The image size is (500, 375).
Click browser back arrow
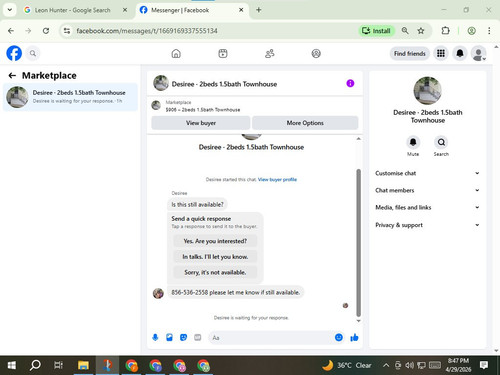tap(11, 31)
